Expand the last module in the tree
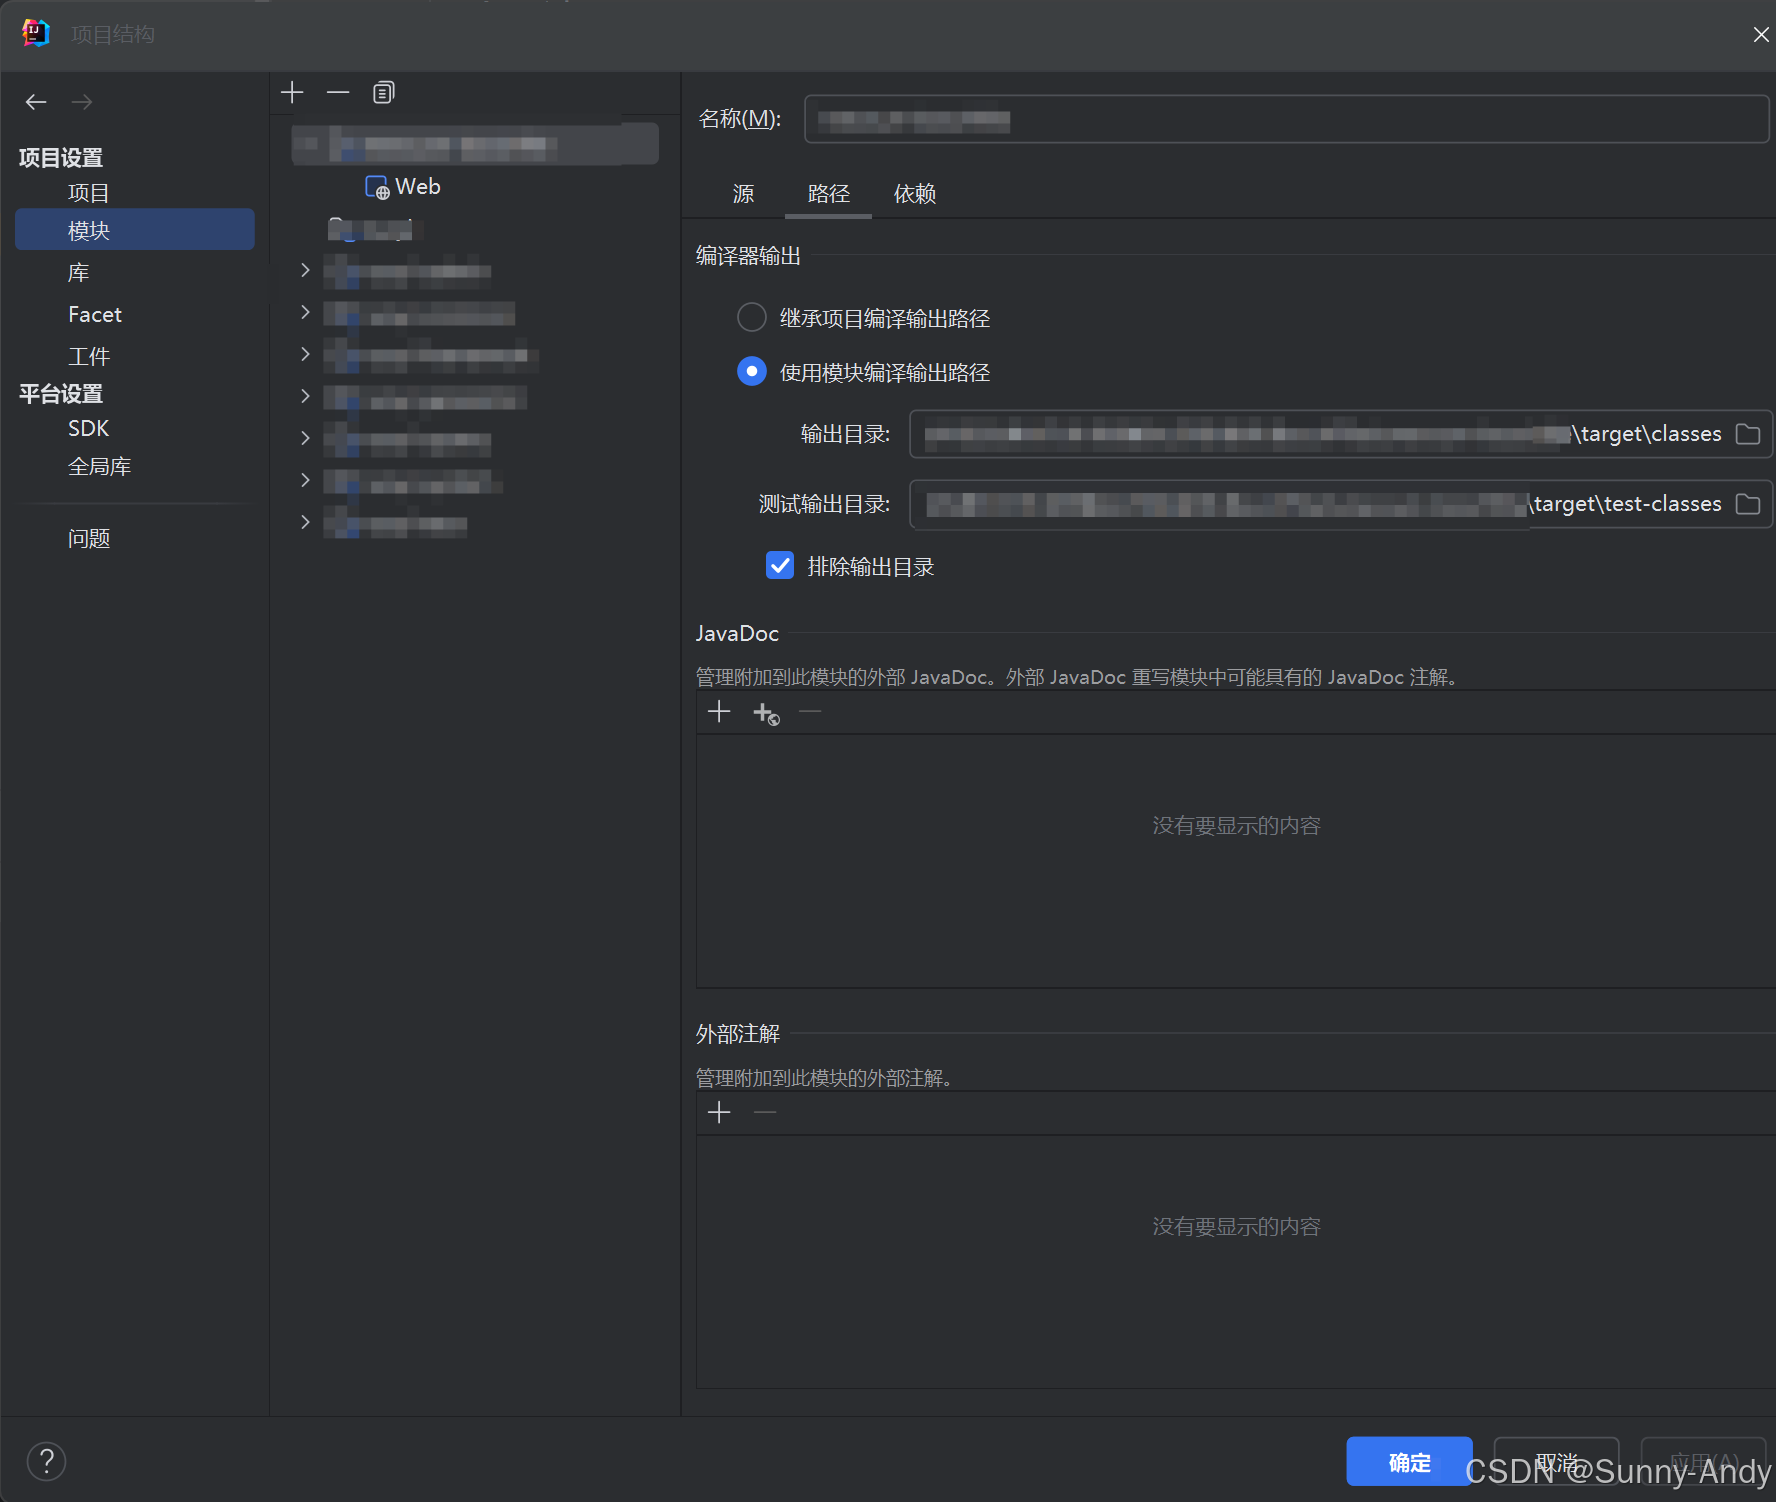 click(x=305, y=521)
